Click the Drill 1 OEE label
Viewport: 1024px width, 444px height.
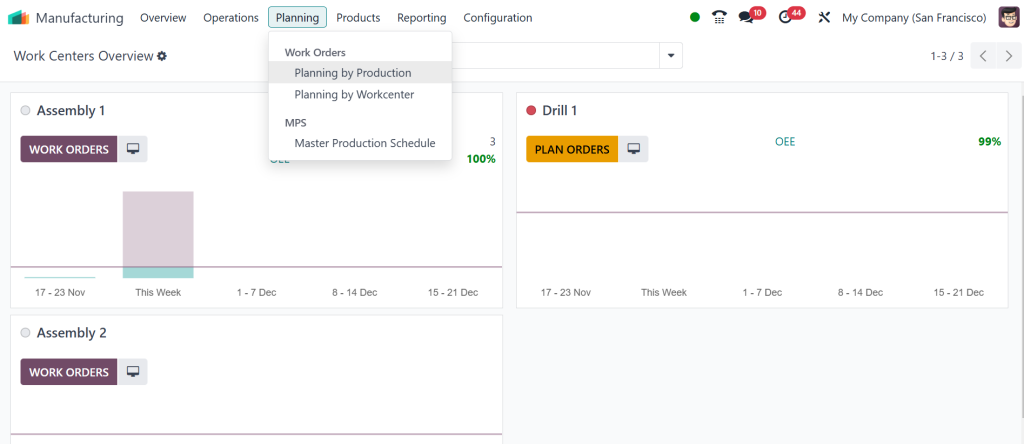tap(785, 141)
